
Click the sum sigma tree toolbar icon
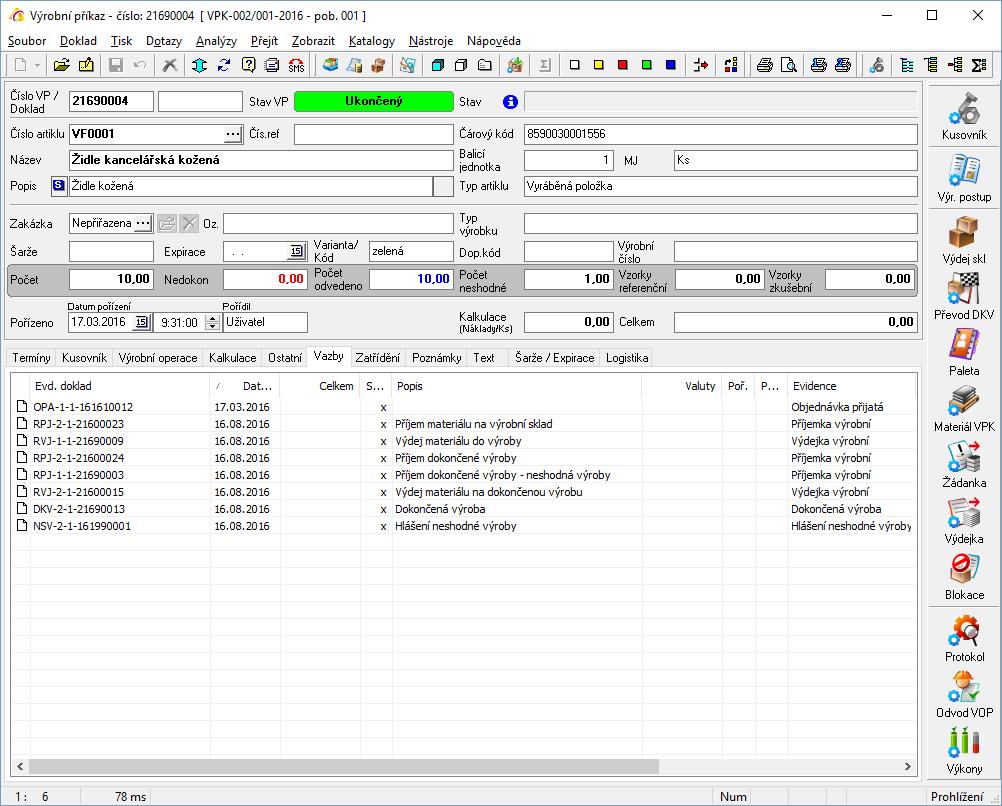979,65
